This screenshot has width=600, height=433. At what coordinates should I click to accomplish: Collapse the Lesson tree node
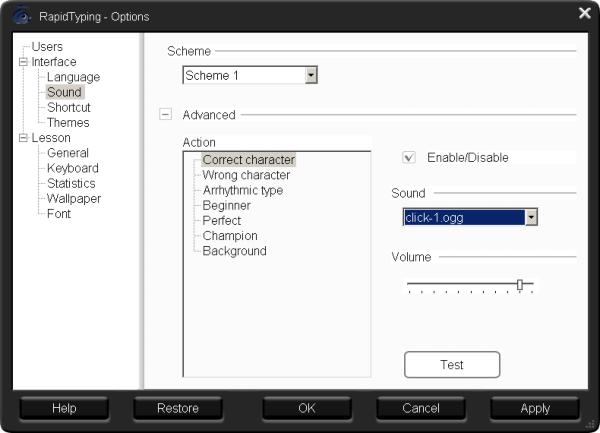click(x=23, y=138)
